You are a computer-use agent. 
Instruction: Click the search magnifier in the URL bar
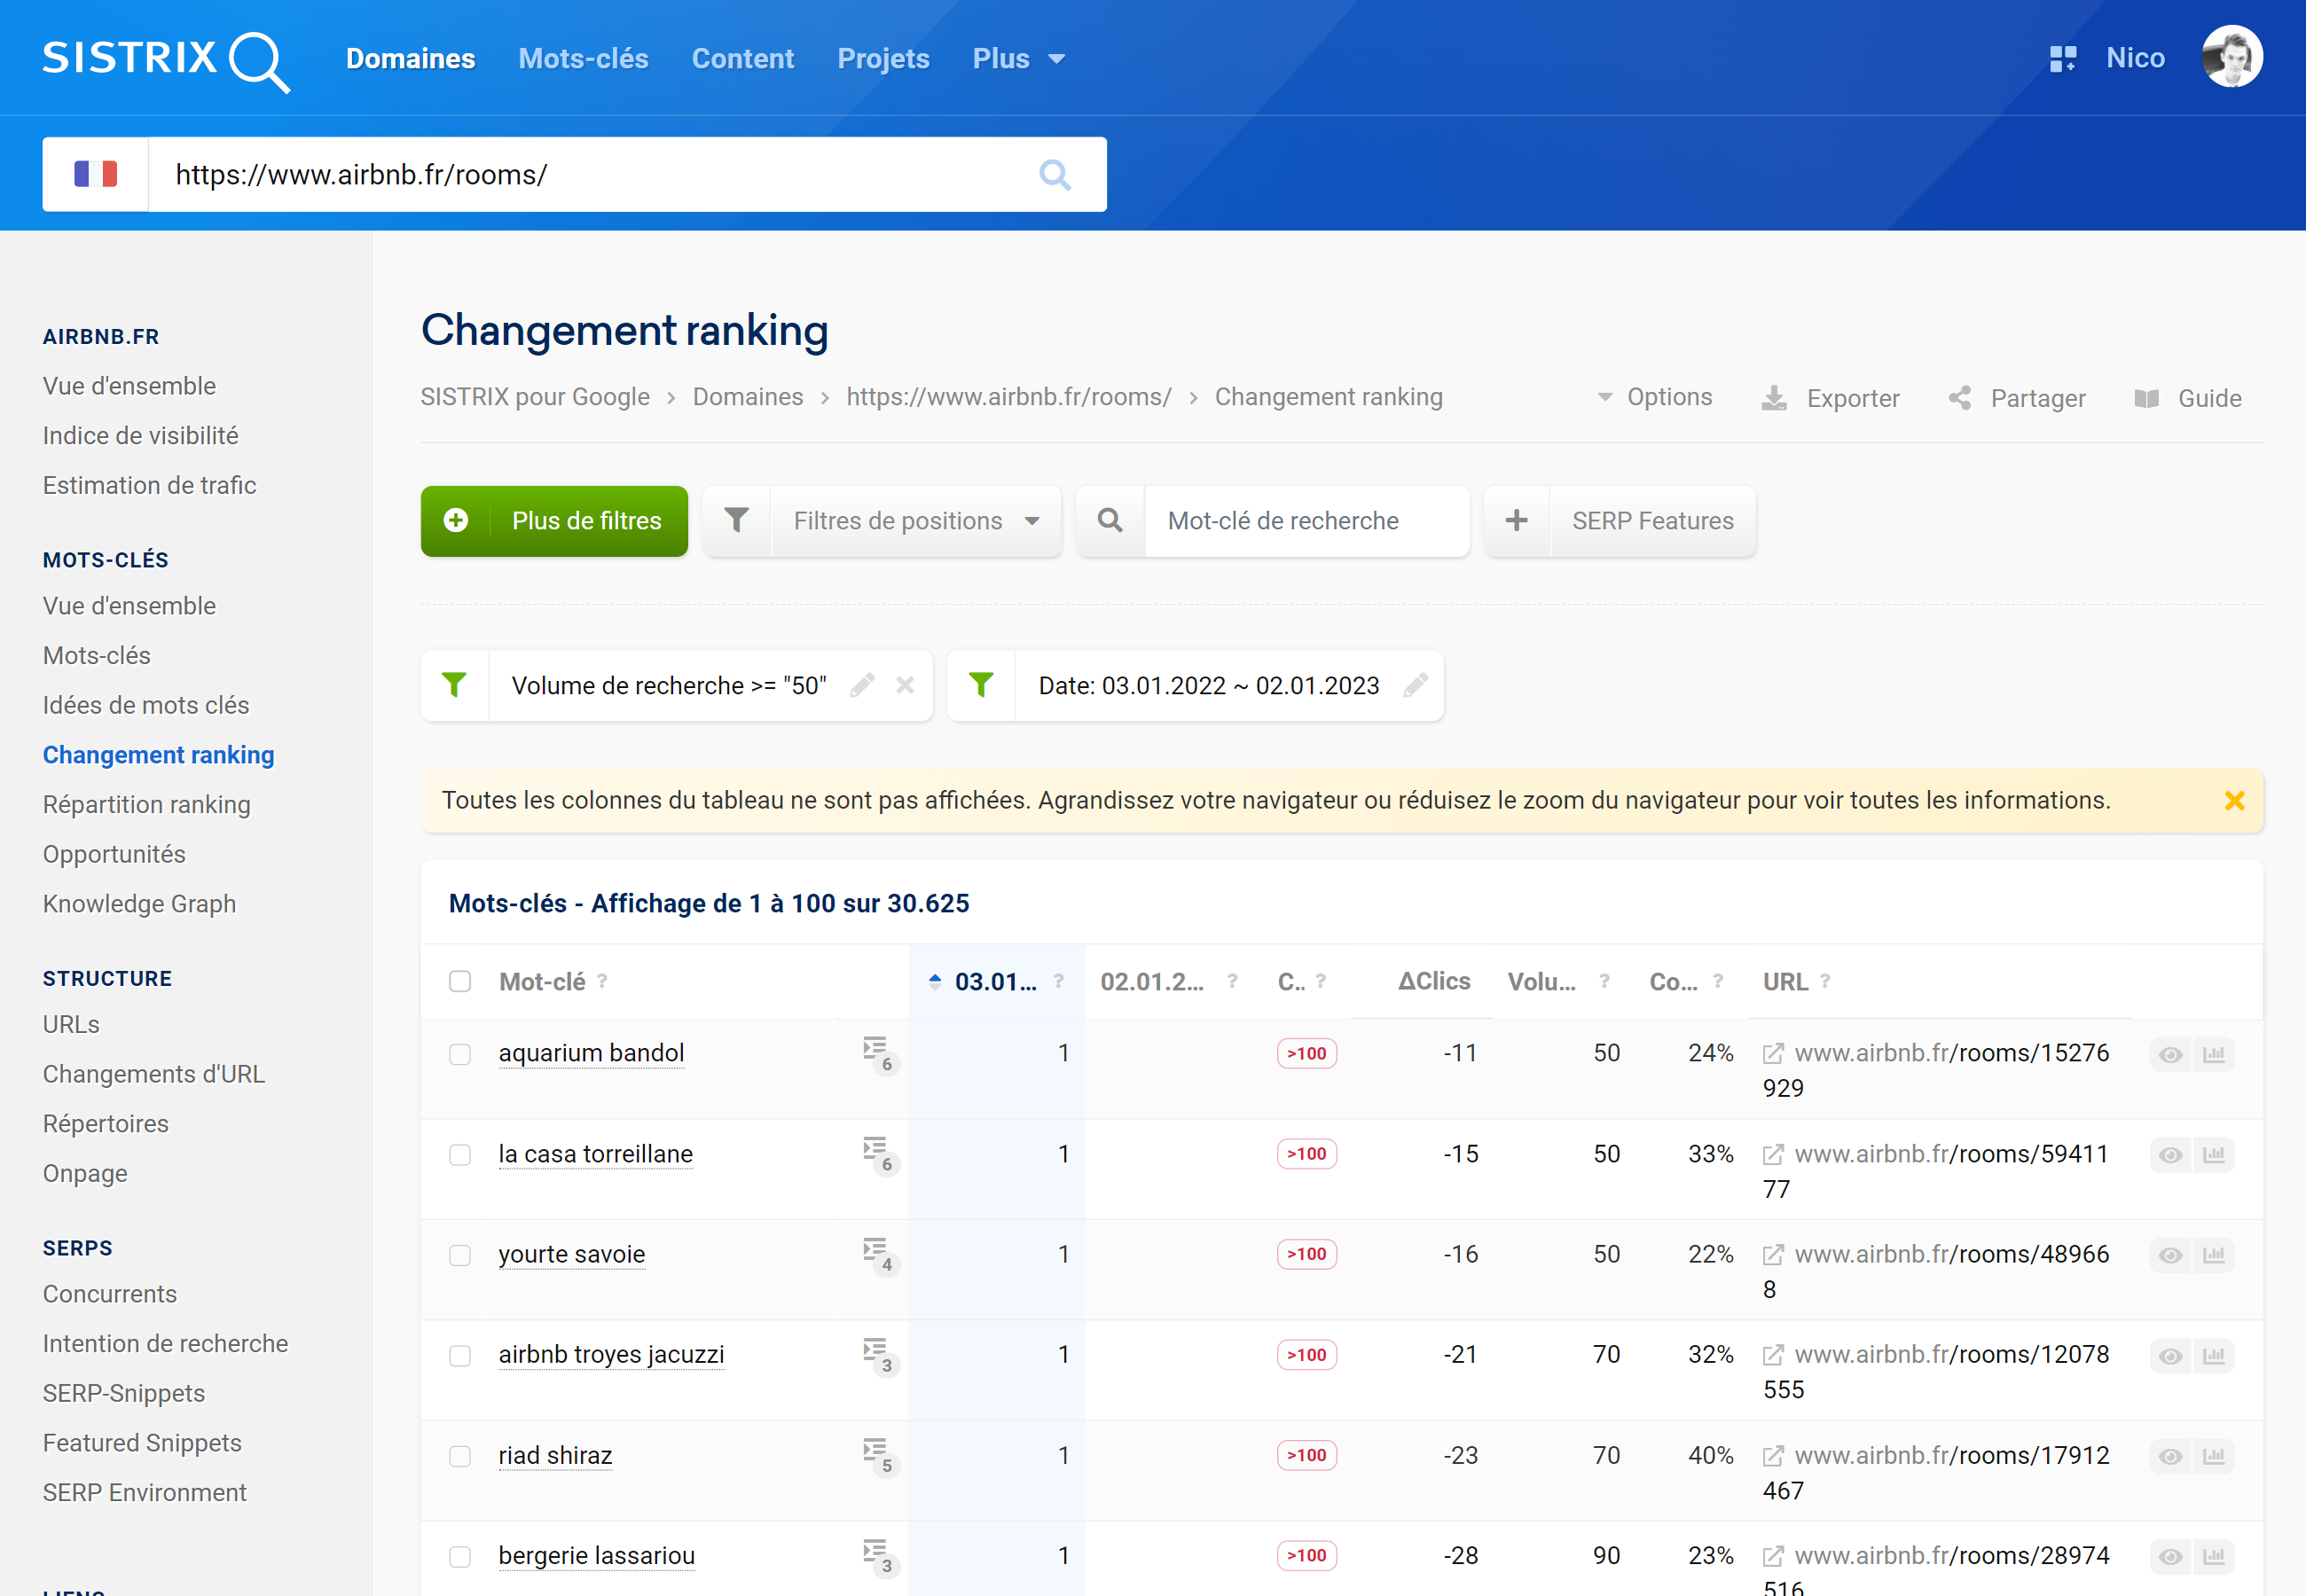tap(1055, 175)
